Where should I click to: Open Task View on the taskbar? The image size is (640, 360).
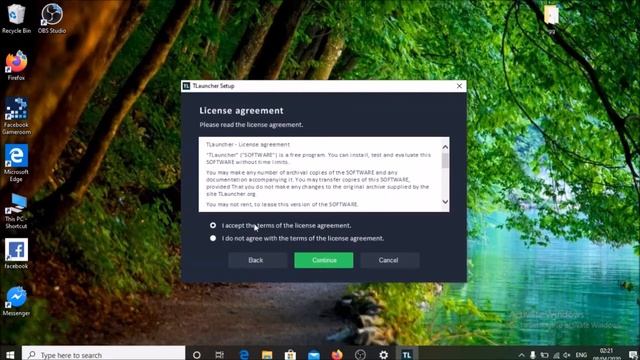pyautogui.click(x=220, y=355)
